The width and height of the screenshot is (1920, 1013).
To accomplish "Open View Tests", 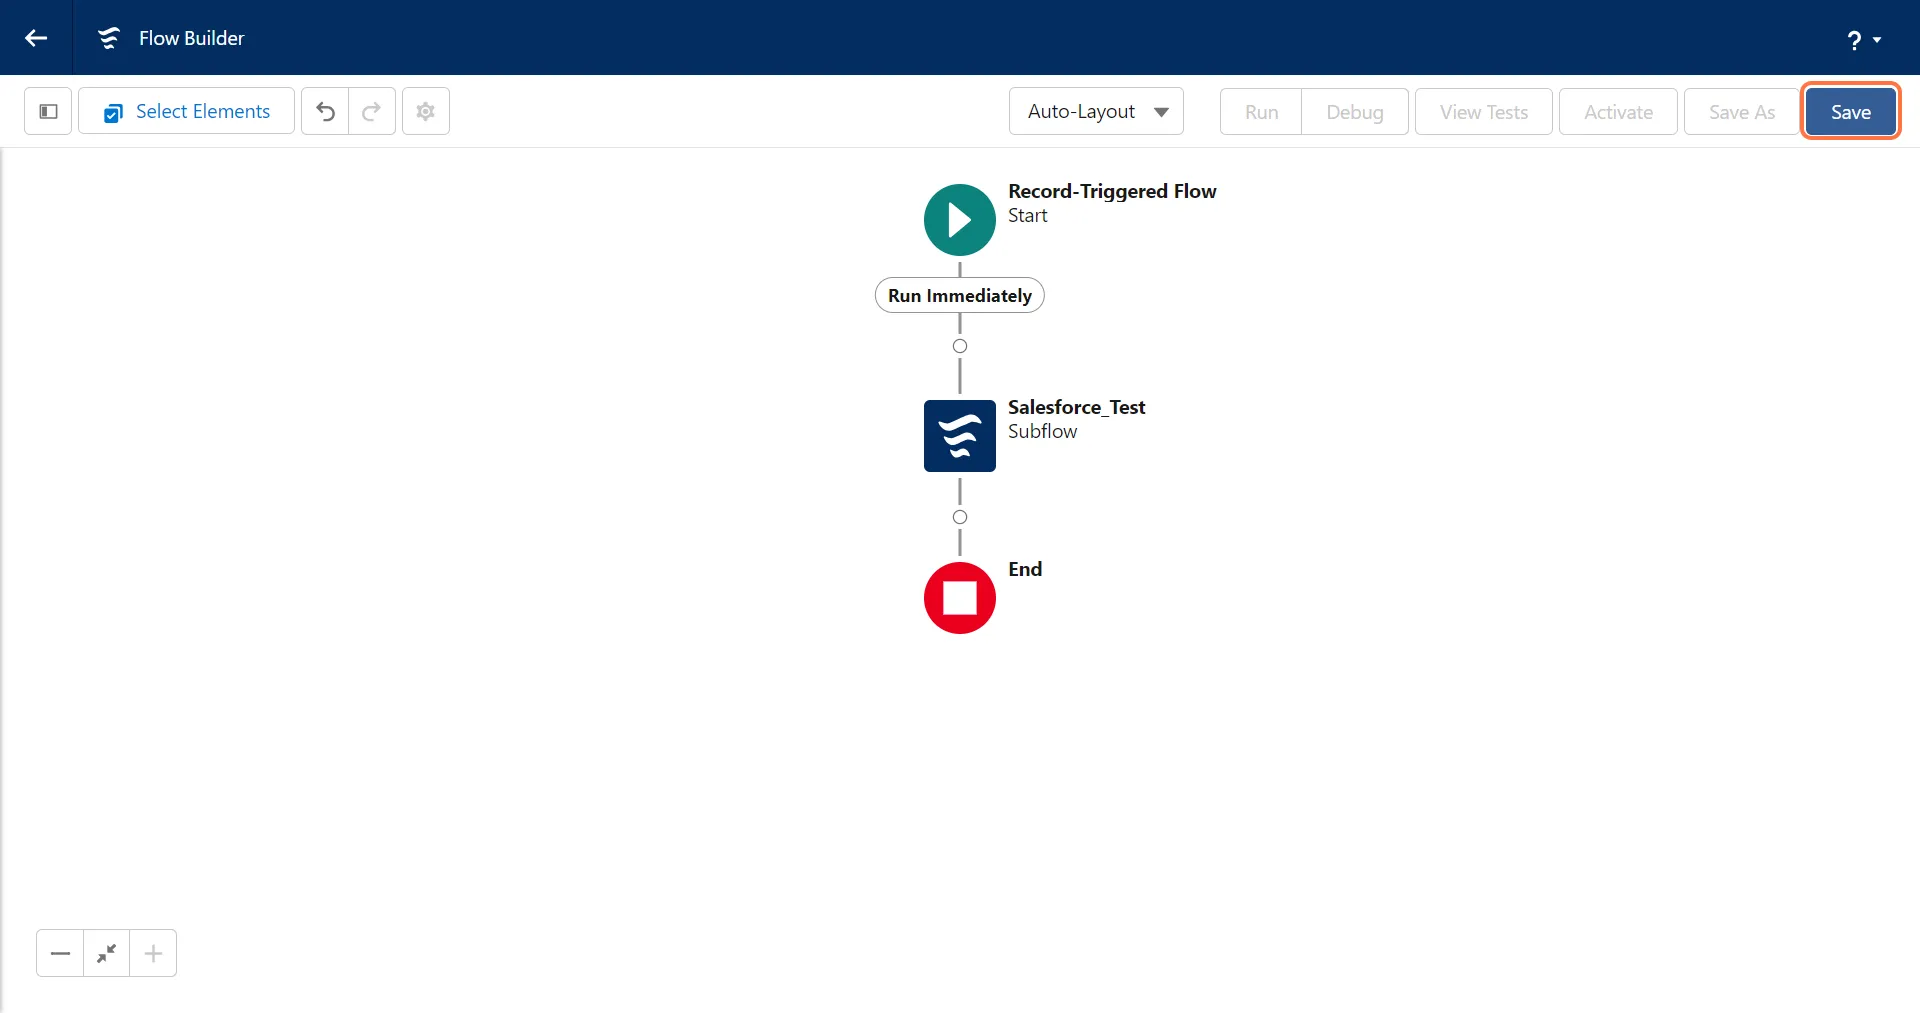I will click(1483, 112).
